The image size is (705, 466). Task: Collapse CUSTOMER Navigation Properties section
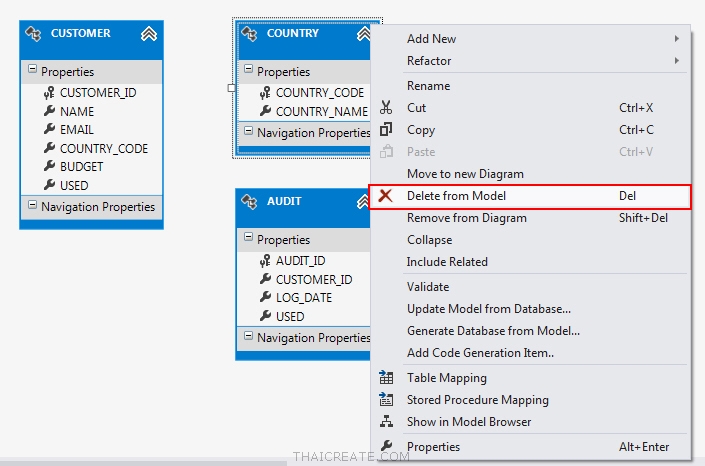coord(32,205)
